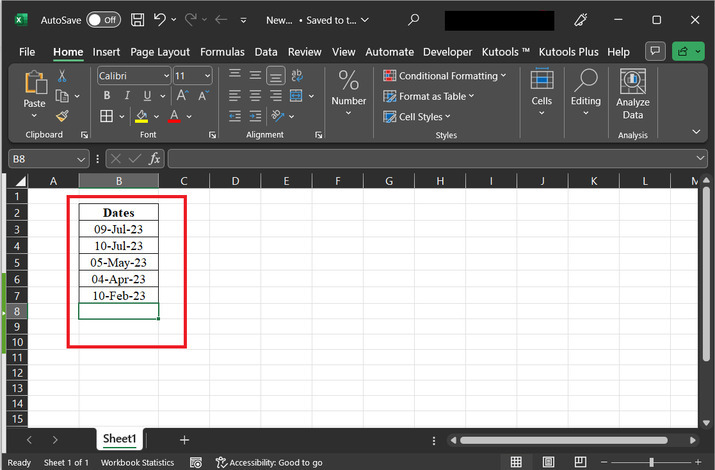Add a new sheet with plus icon
The width and height of the screenshot is (715, 470).
pos(184,439)
